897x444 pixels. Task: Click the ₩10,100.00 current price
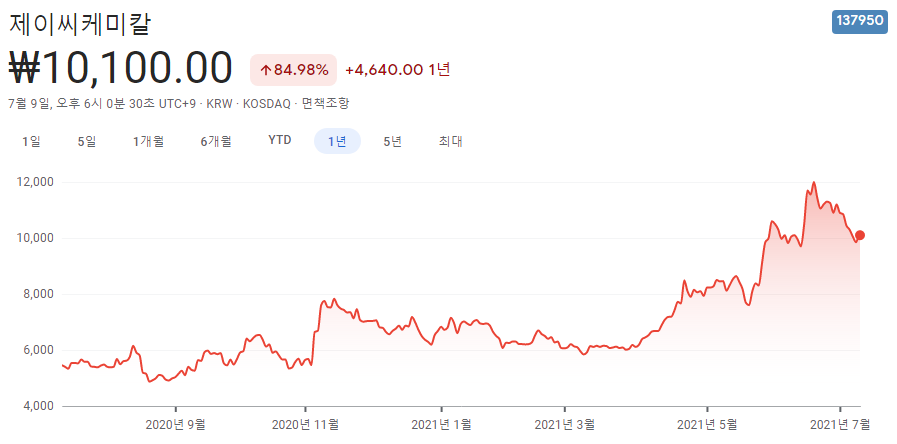(121, 68)
